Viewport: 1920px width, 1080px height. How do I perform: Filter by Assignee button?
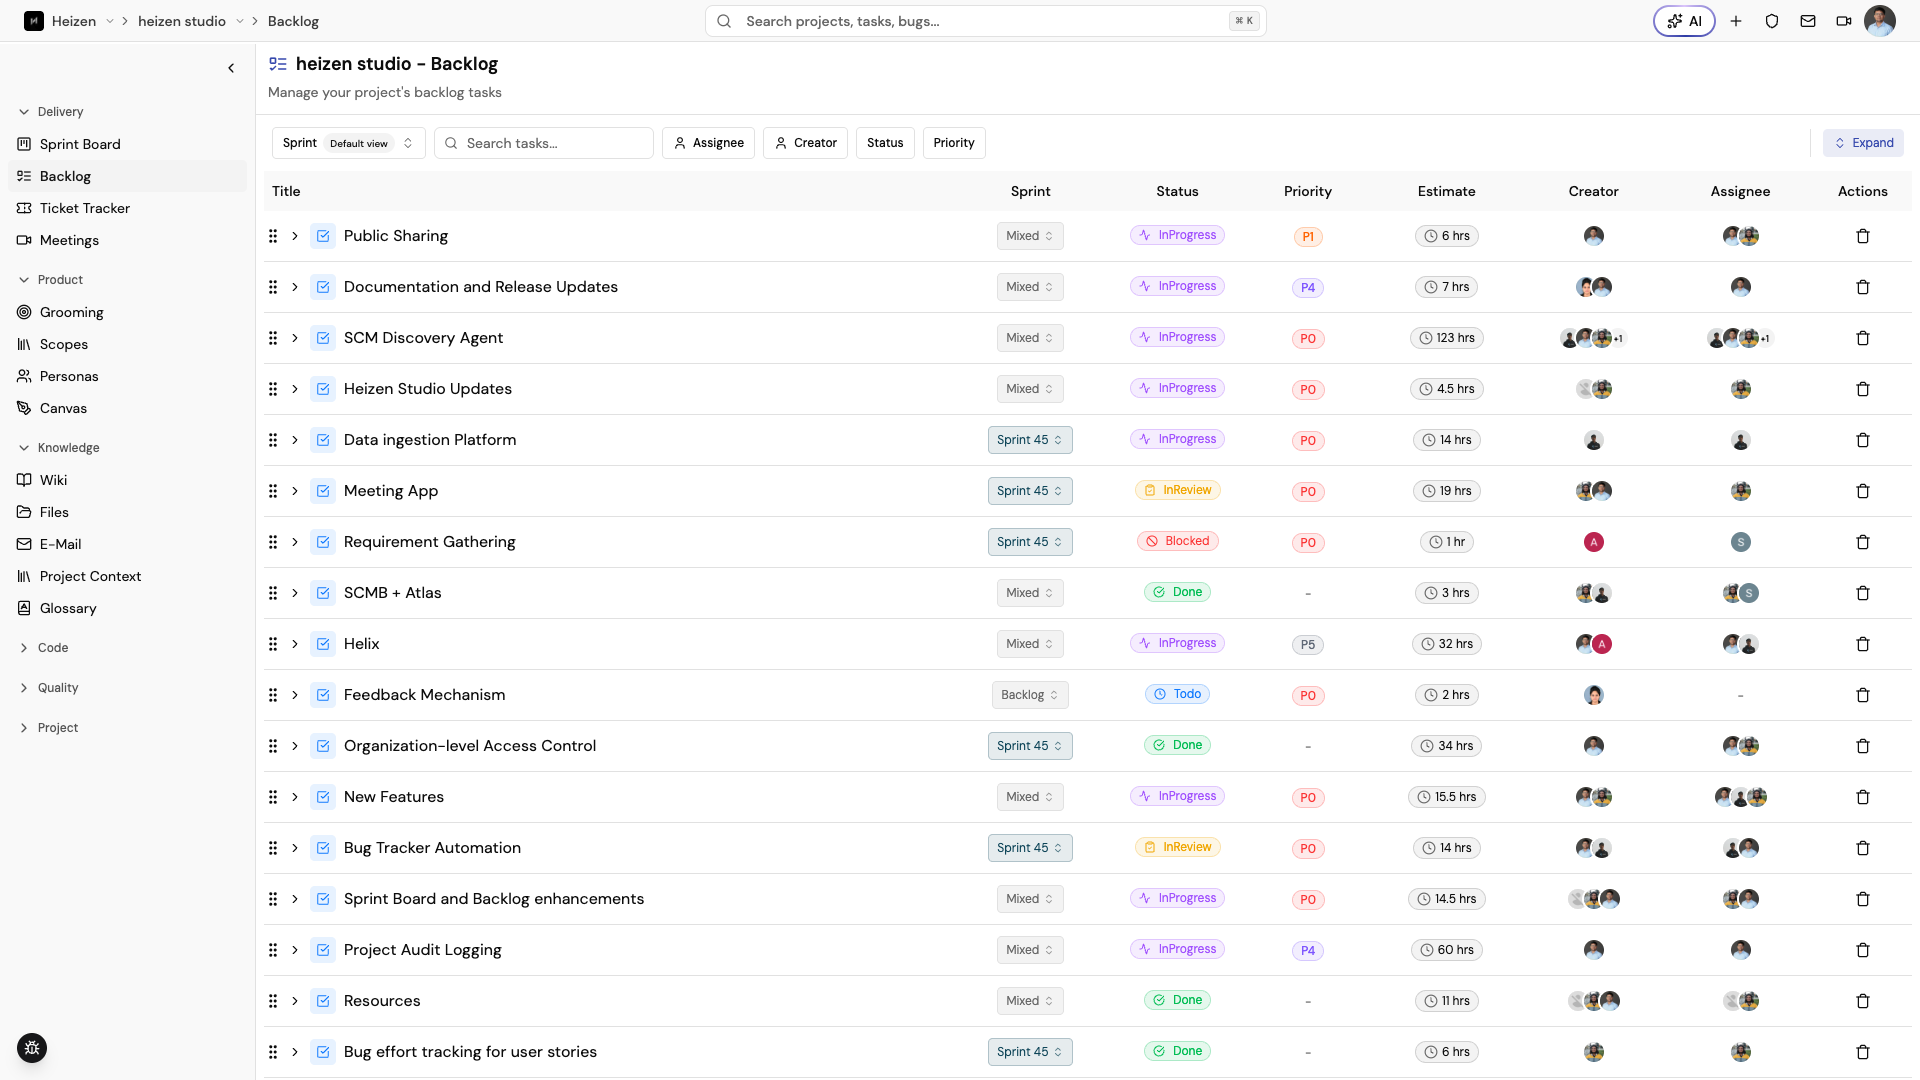tap(708, 143)
